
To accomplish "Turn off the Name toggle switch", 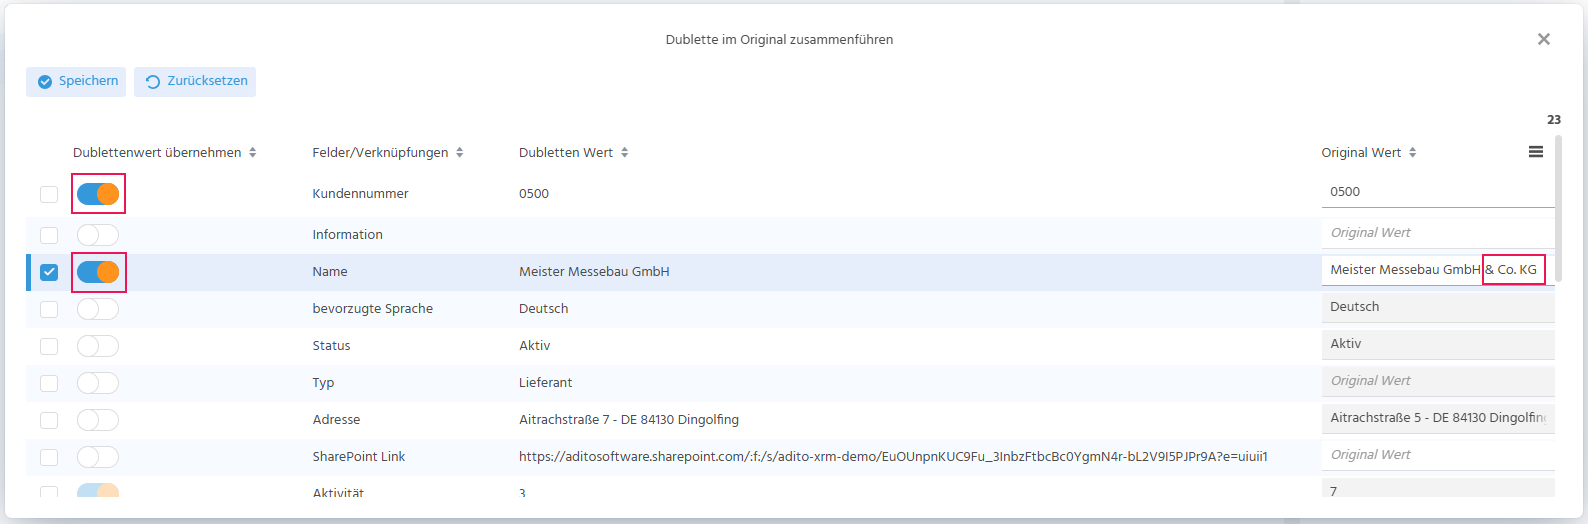I will coord(98,272).
